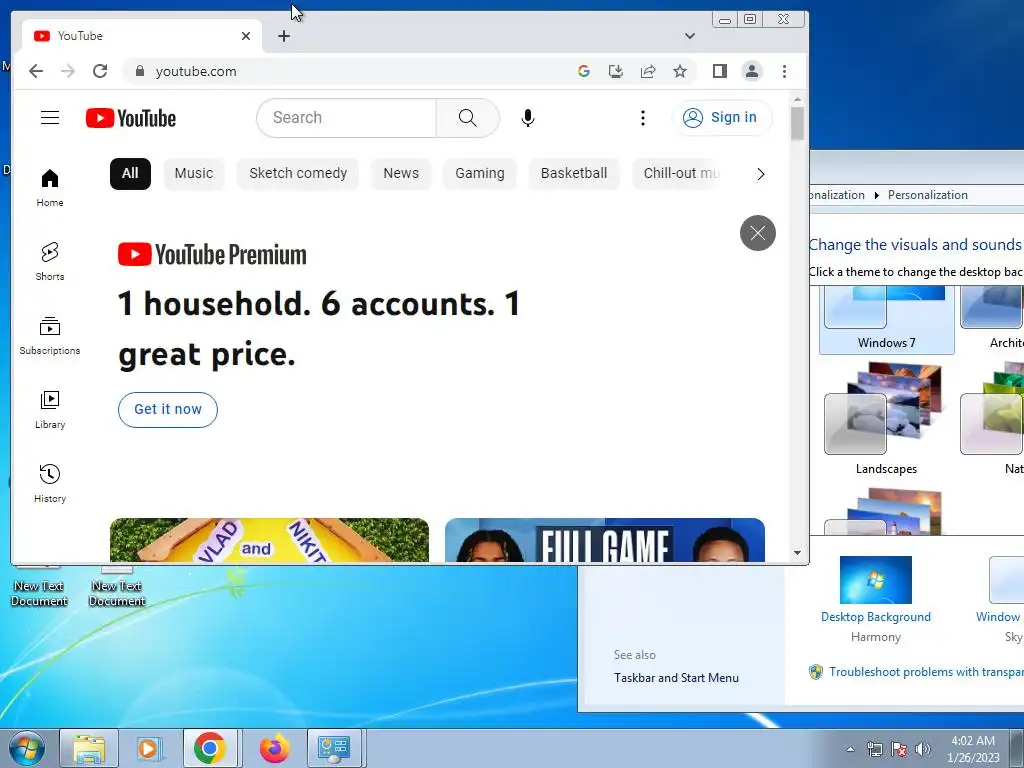The height and width of the screenshot is (768, 1024).
Task: Open a new Chrome tab
Action: [x=283, y=36]
